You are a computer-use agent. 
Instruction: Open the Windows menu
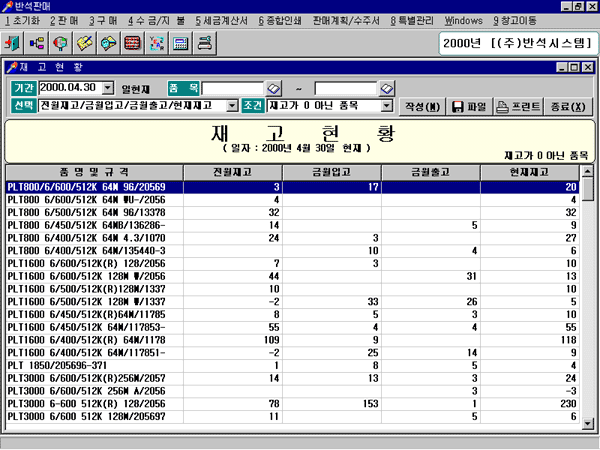463,21
